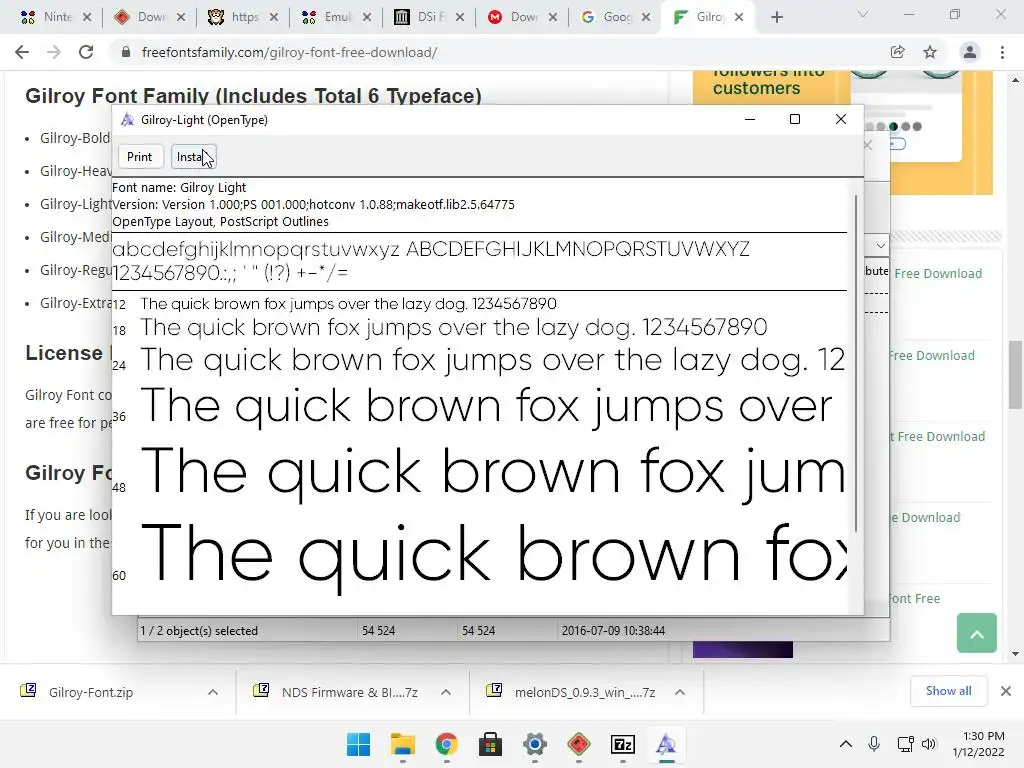Share this page via share icon
Image resolution: width=1024 pixels, height=768 pixels.
[897, 52]
